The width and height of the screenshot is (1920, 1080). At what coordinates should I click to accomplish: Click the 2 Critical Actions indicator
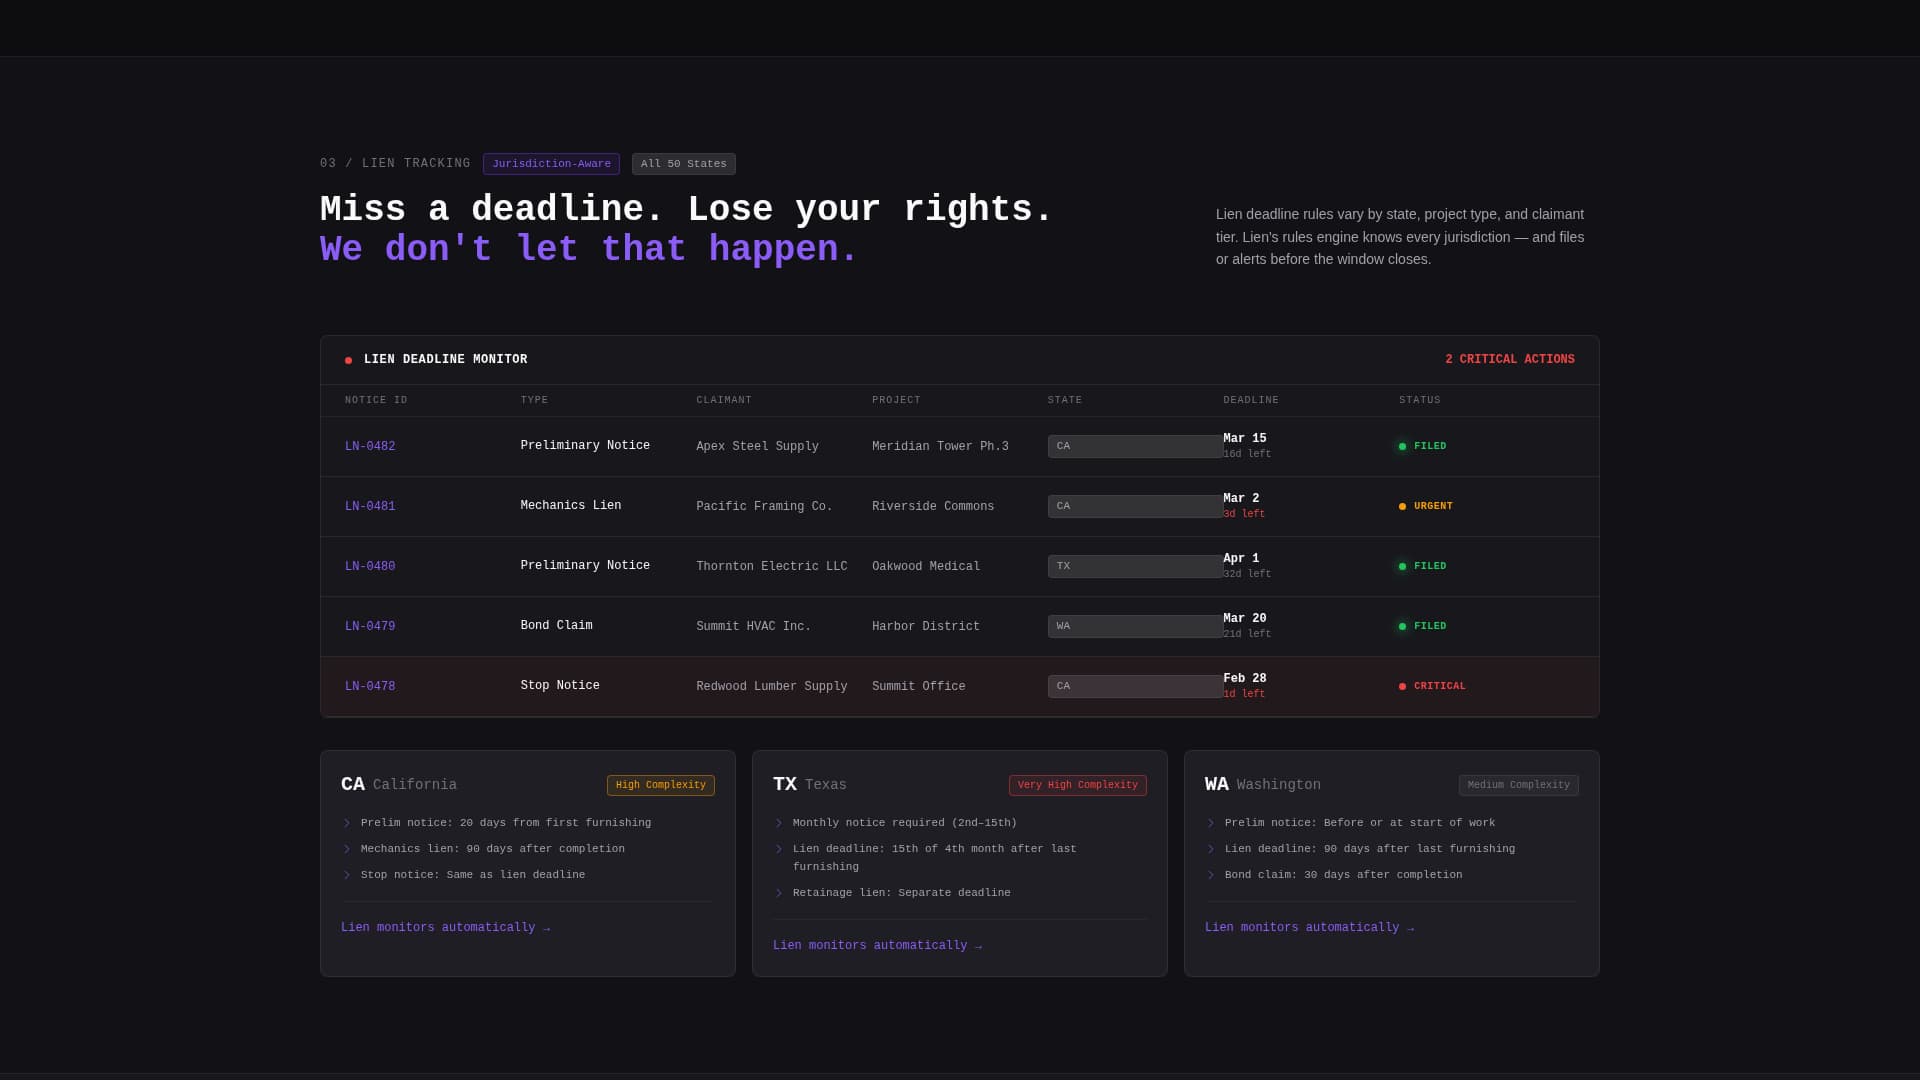(x=1509, y=360)
